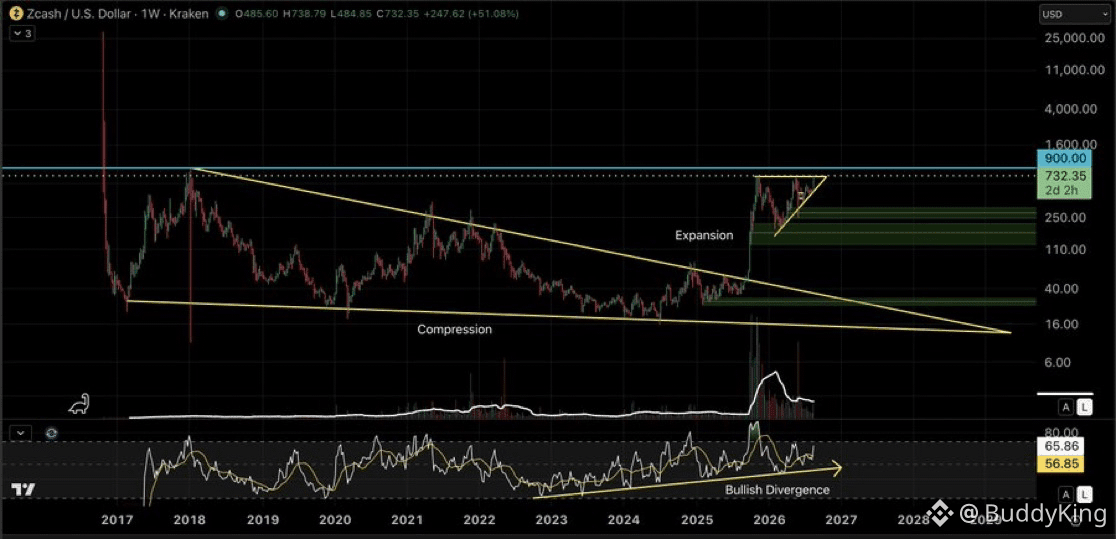
Task: Click the circular indicator status icon in lower pane
Action: 51,433
